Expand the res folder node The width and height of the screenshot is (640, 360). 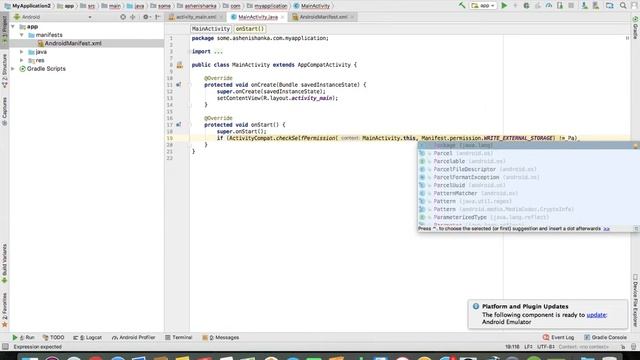pyautogui.click(x=22, y=60)
